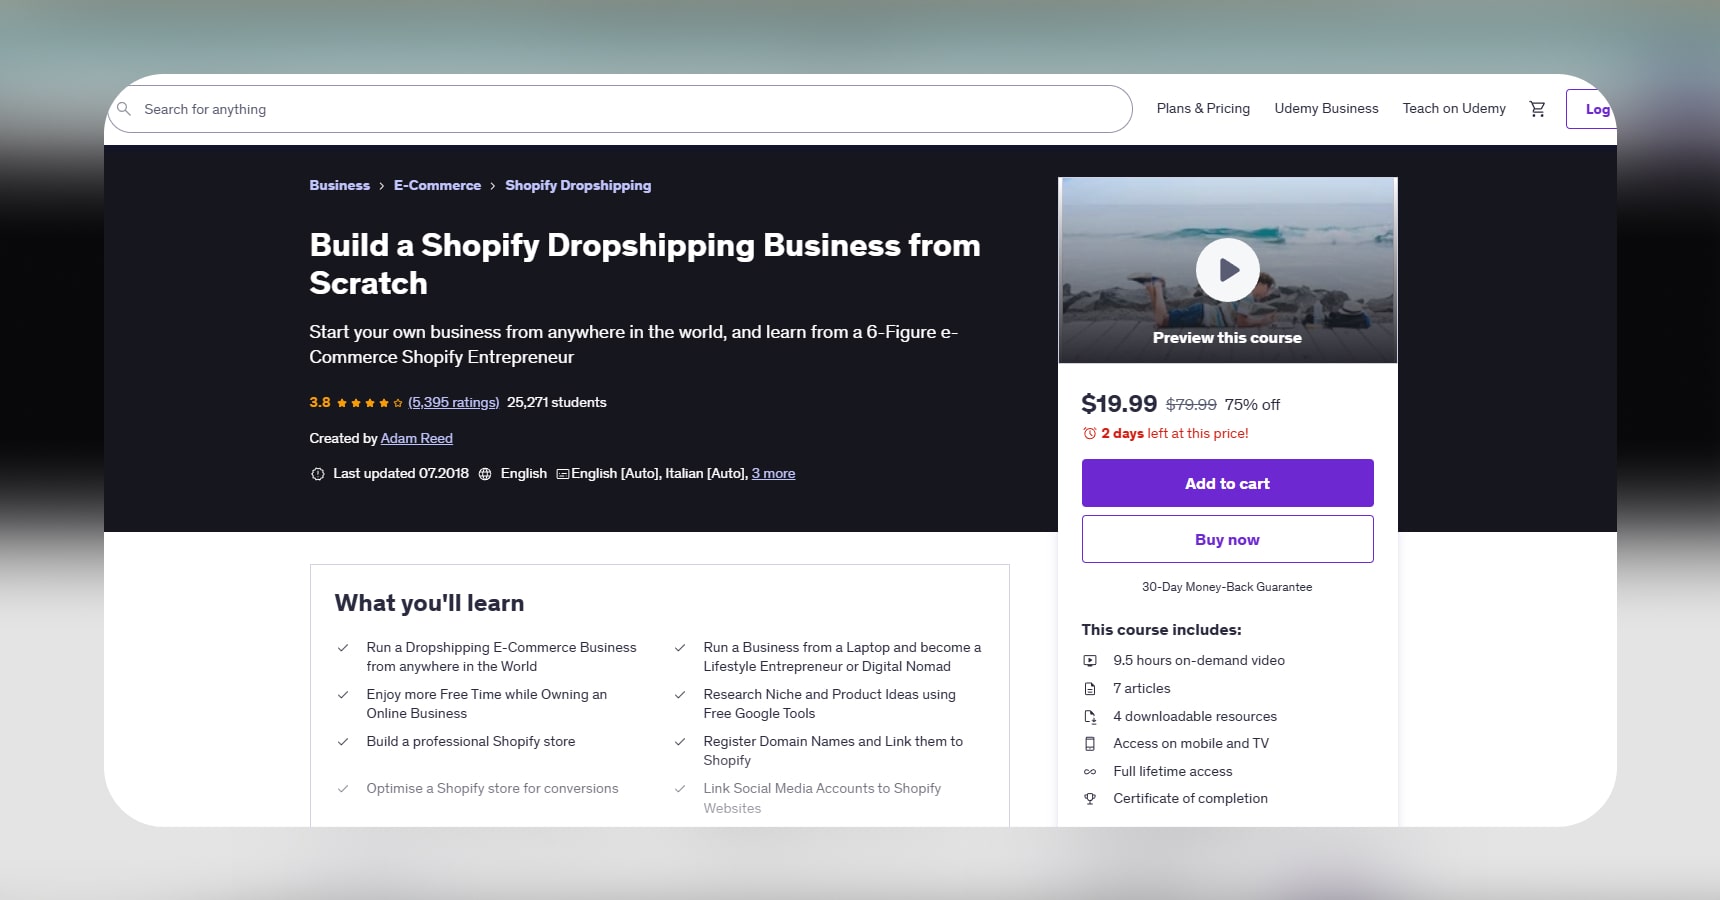
Task: Open instructor Adam Reed's profile
Action: pyautogui.click(x=416, y=438)
